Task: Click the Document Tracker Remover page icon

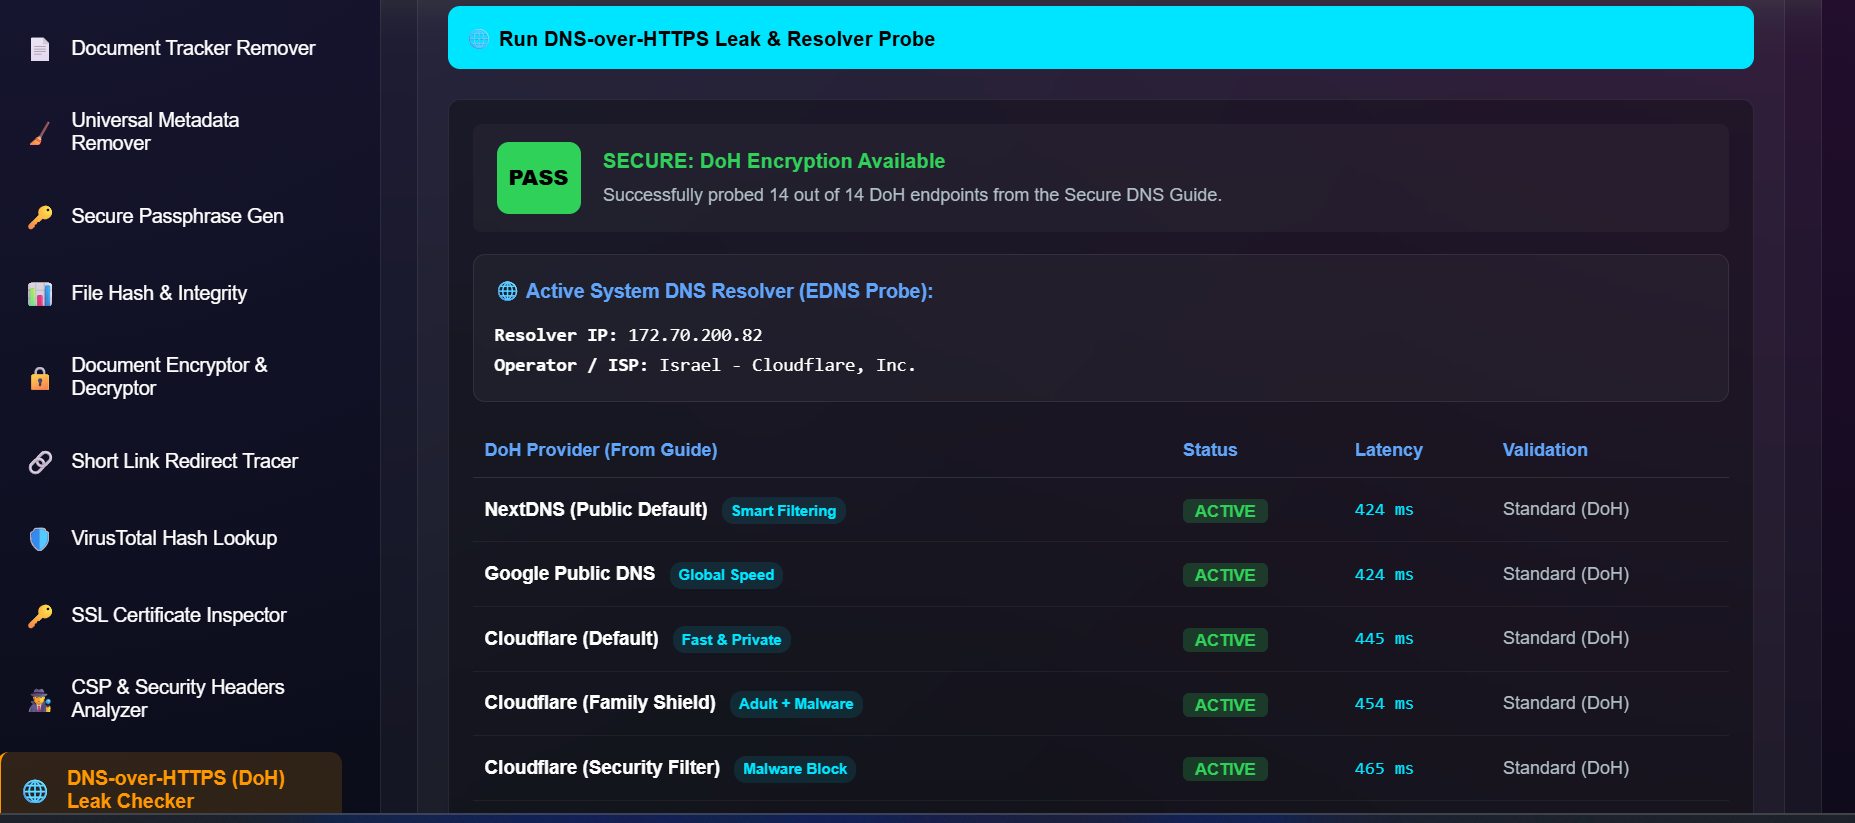Action: (40, 49)
